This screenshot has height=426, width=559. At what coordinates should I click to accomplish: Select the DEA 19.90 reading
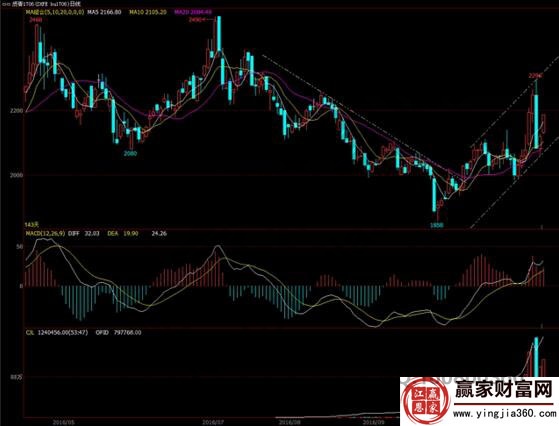[x=123, y=233]
